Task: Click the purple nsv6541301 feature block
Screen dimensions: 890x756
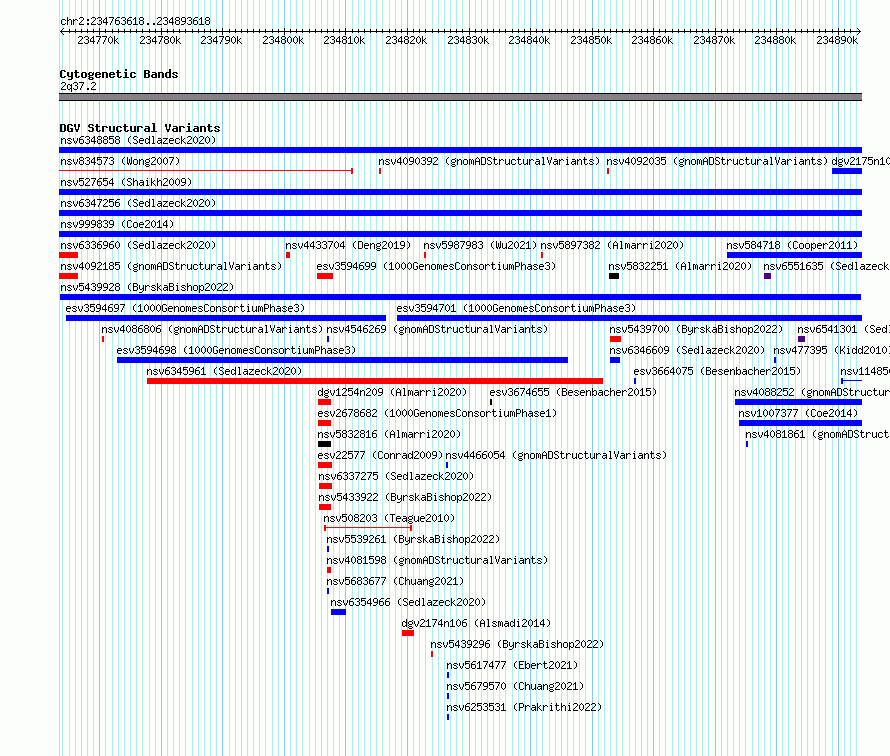Action: pos(801,339)
